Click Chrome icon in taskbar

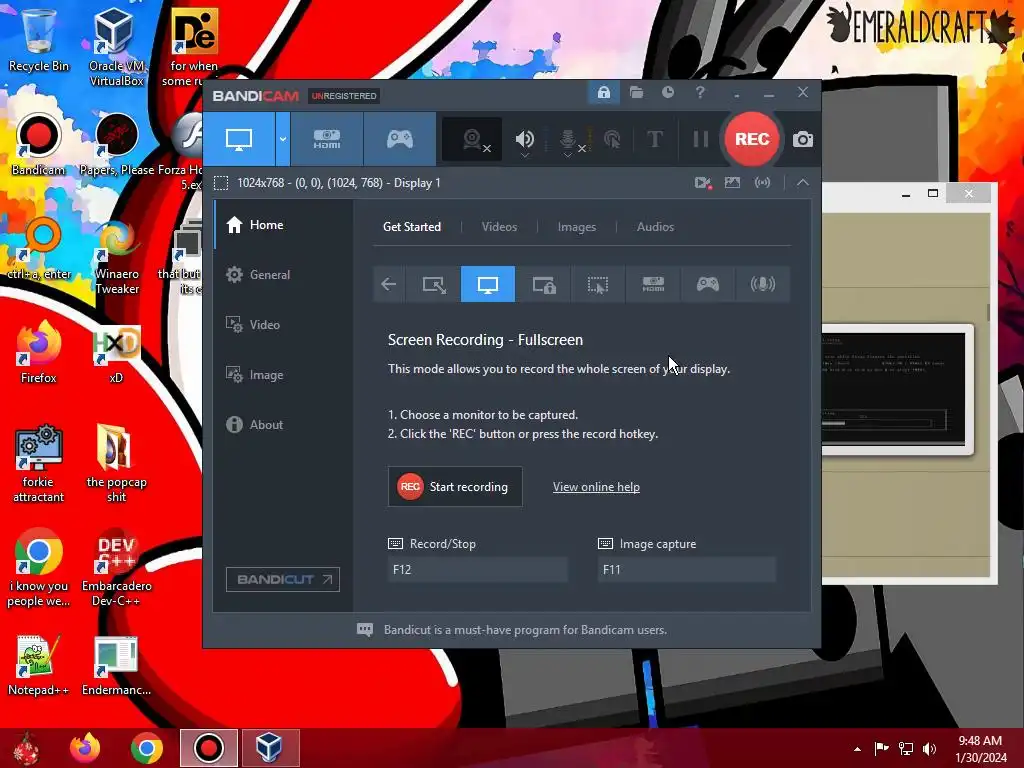pos(146,748)
